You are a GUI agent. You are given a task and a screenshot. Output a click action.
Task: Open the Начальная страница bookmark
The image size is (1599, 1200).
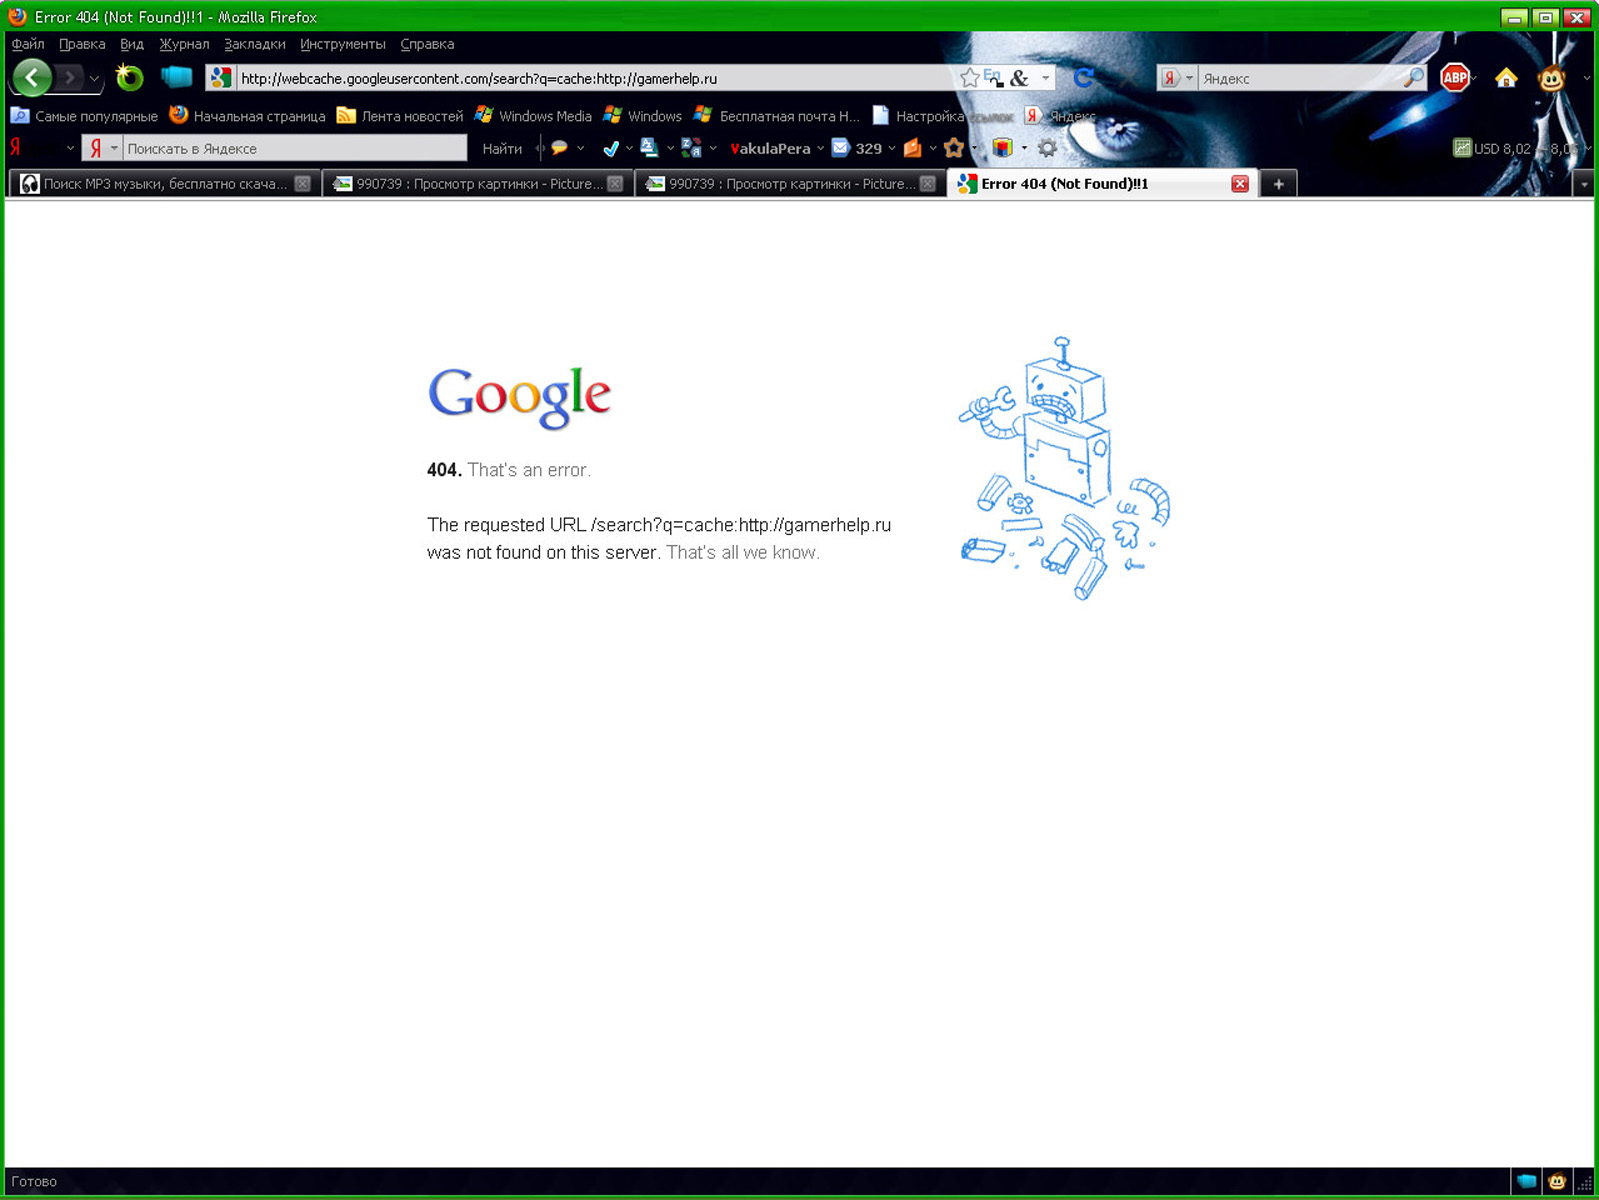point(247,116)
